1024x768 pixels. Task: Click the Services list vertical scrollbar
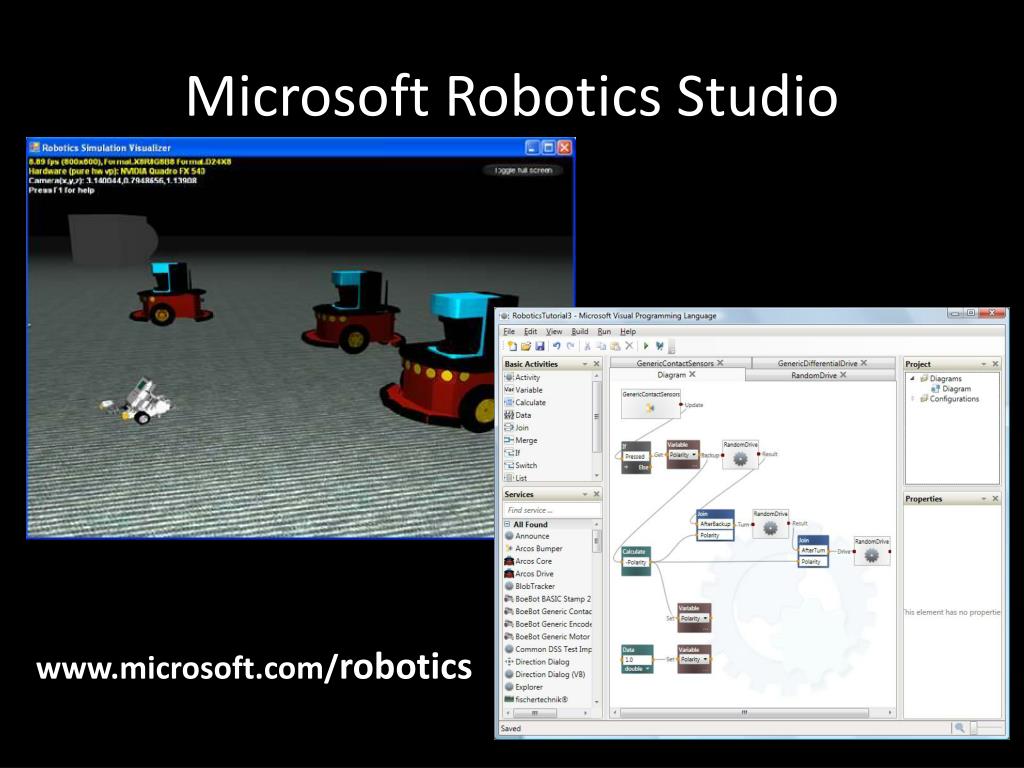pos(596,541)
